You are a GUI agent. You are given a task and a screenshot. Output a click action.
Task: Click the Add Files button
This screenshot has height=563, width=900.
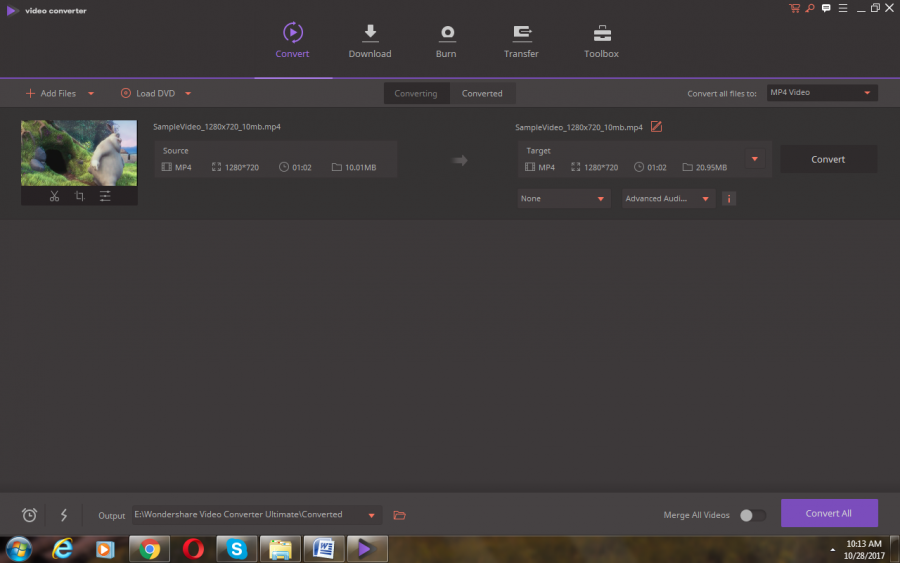(52, 93)
